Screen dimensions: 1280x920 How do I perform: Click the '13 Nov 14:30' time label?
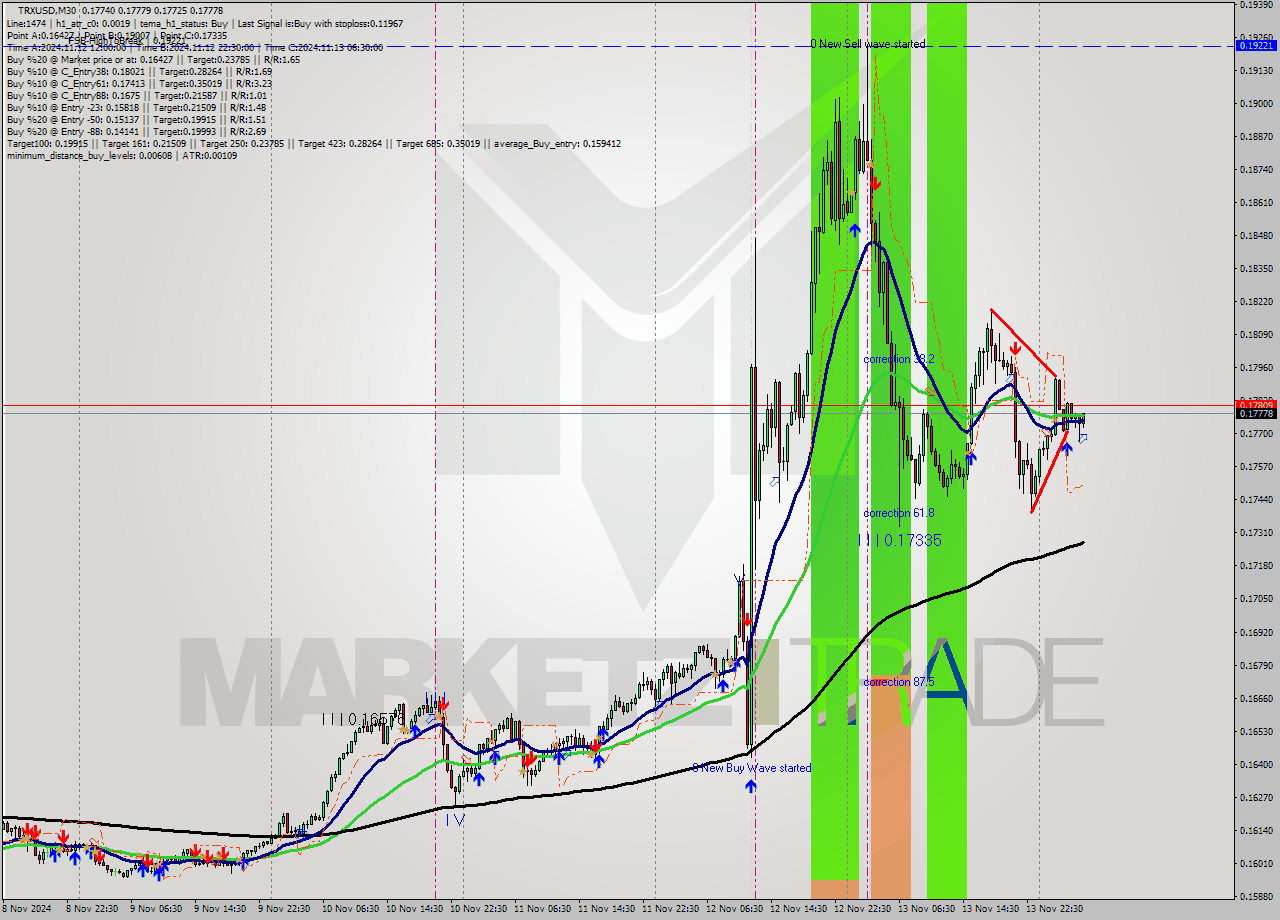click(x=991, y=909)
